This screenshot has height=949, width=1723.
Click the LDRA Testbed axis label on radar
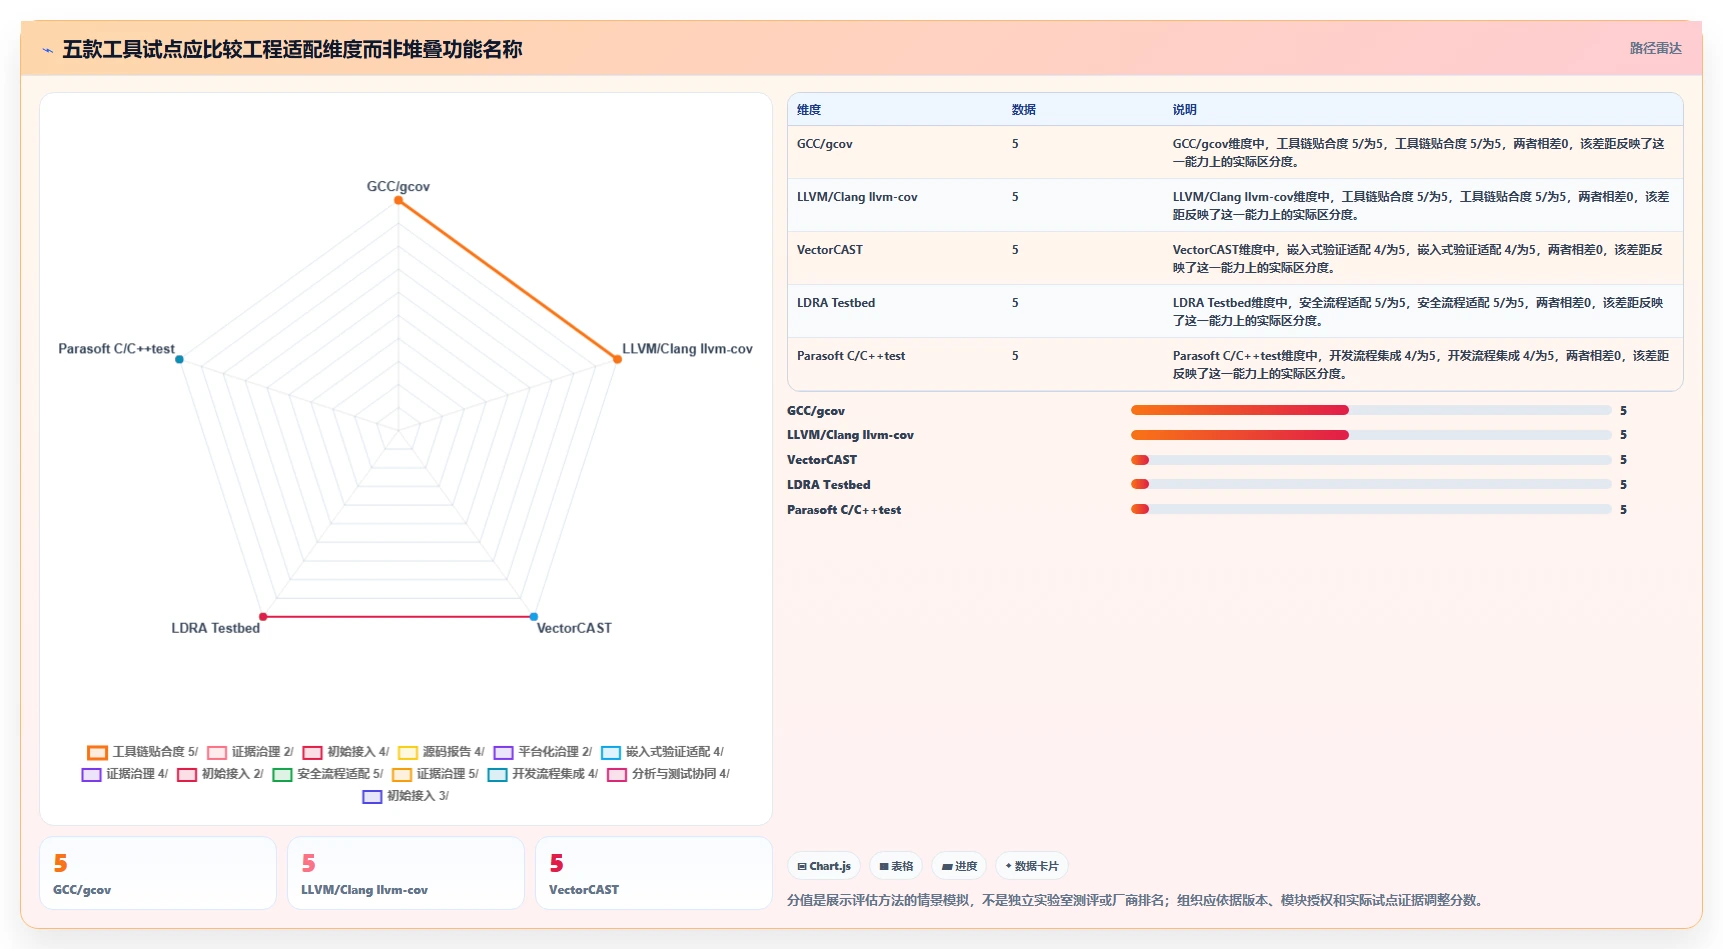216,628
